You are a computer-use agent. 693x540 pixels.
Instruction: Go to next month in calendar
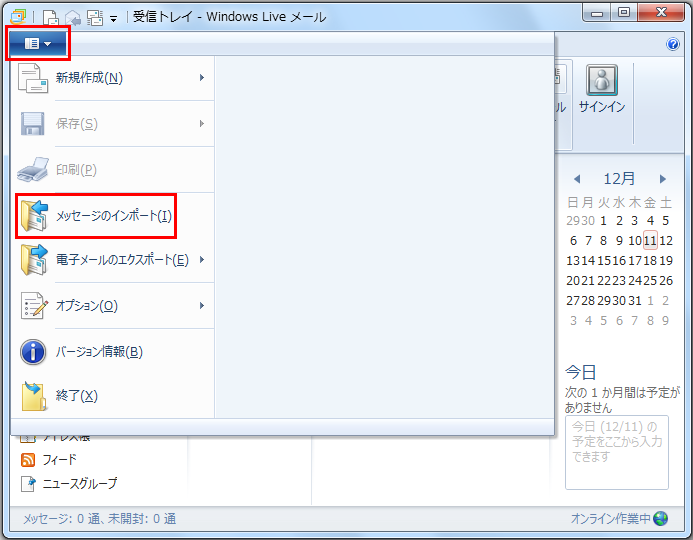pyautogui.click(x=662, y=179)
